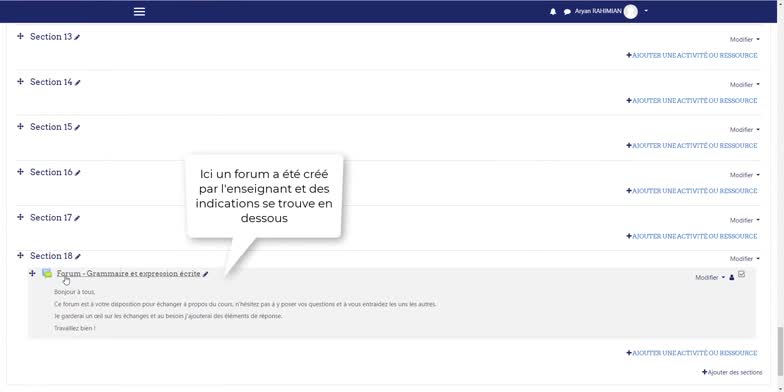The image size is (784, 392).
Task: Click the Section 14 title
Action: pos(51,82)
